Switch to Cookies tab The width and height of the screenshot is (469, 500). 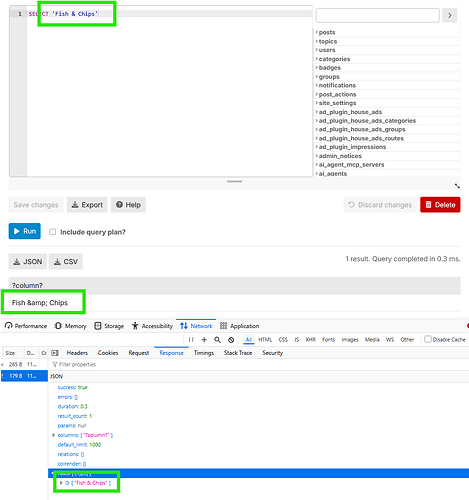pos(108,353)
